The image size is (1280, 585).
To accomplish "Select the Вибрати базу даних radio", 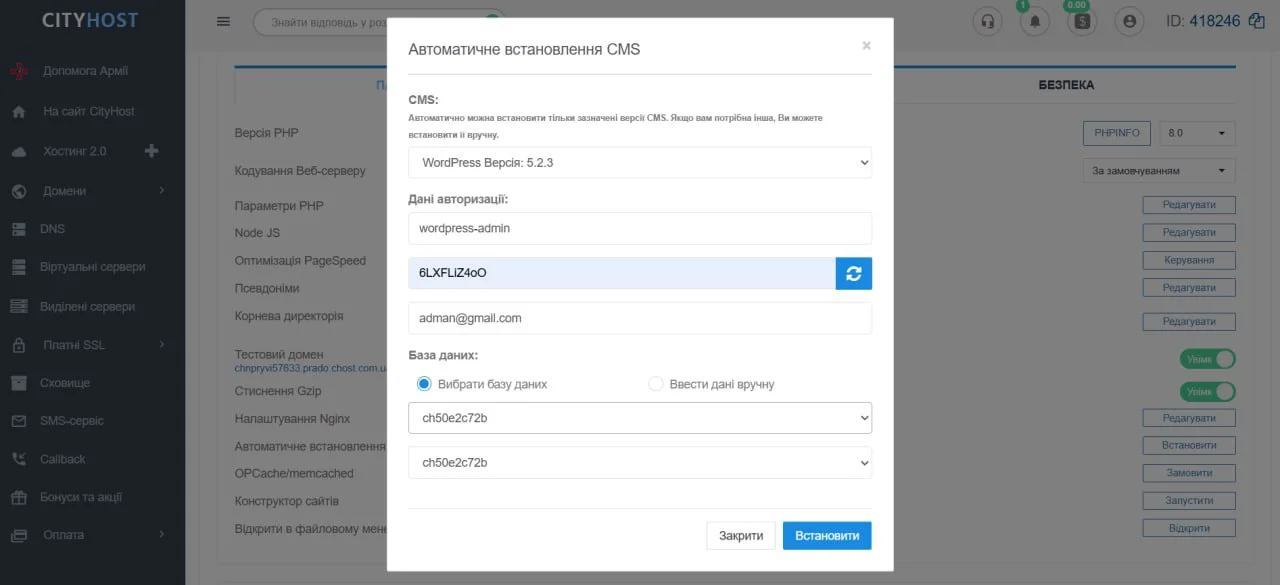I will pos(424,384).
